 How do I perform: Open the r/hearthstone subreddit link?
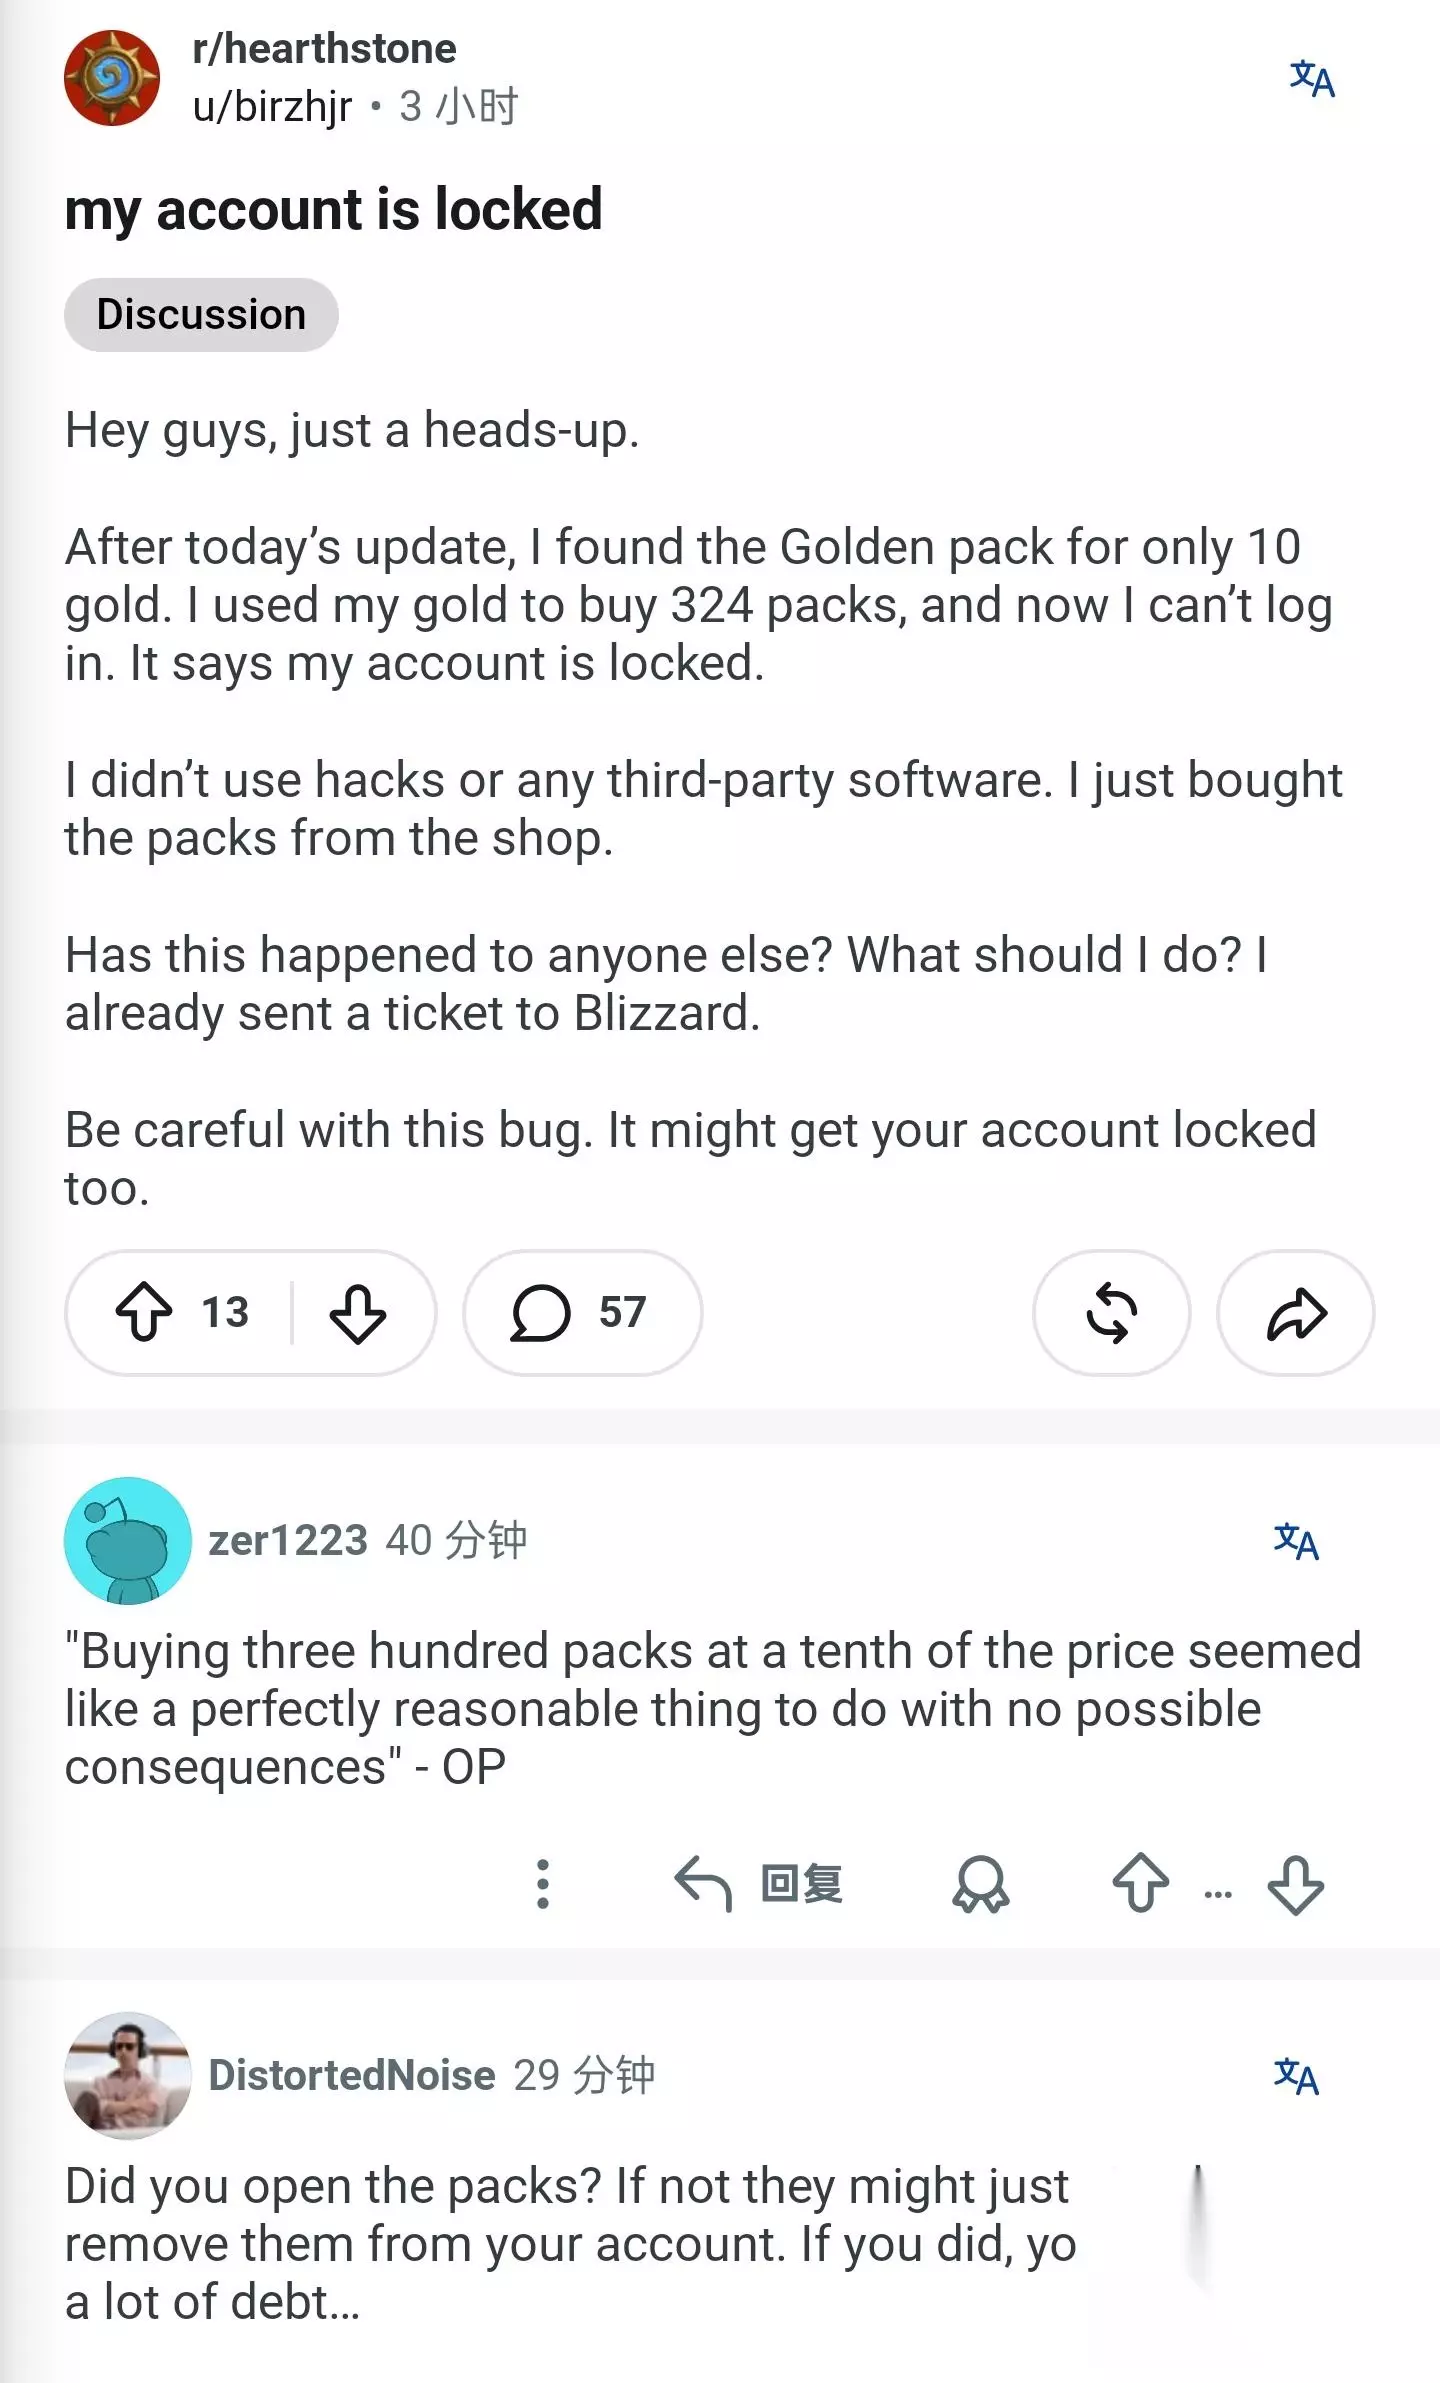pos(324,48)
